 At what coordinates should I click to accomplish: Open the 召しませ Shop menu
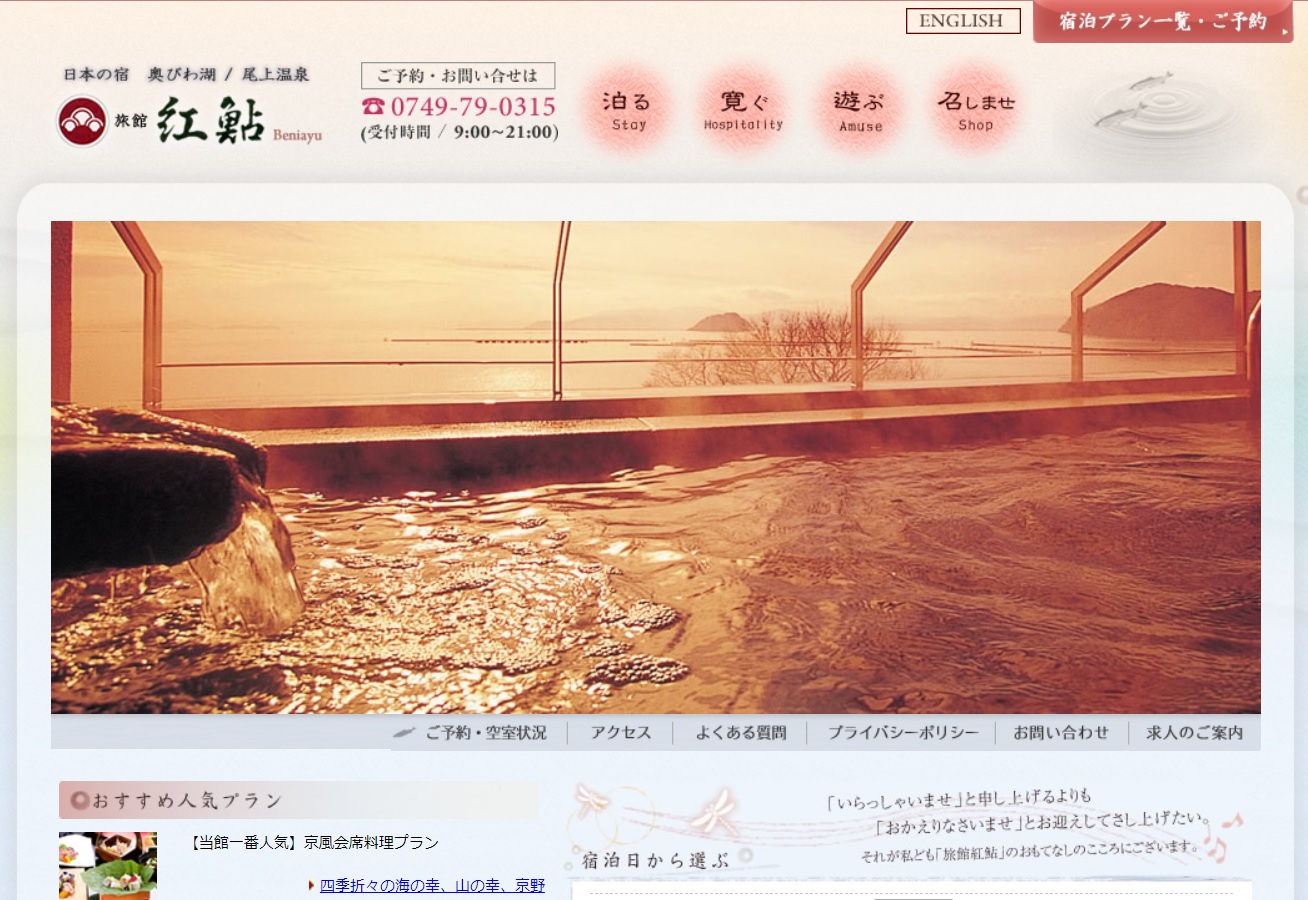click(x=976, y=110)
